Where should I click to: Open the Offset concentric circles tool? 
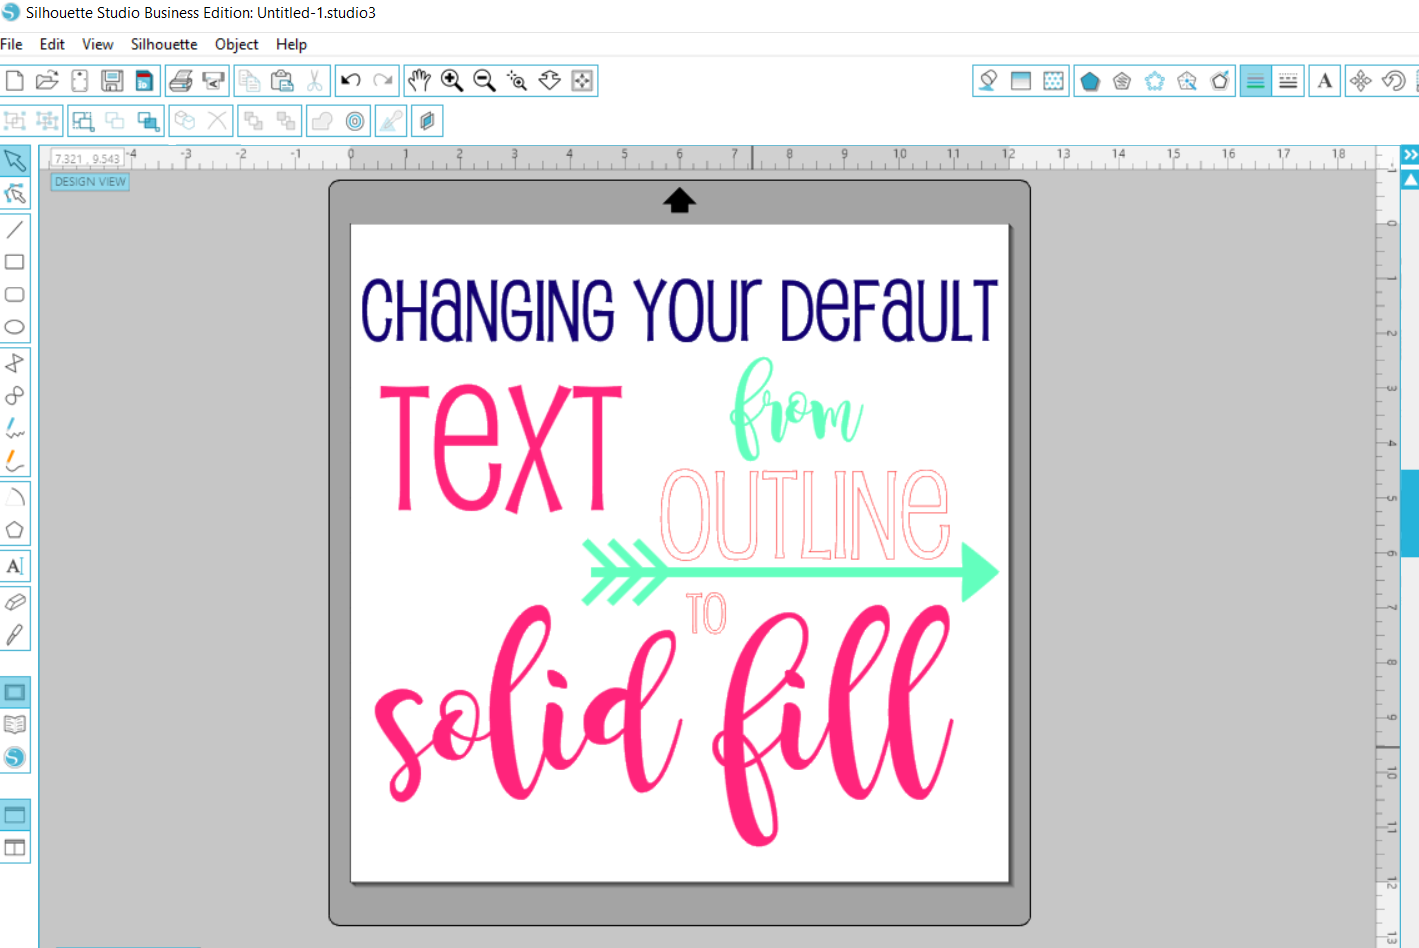(x=355, y=121)
